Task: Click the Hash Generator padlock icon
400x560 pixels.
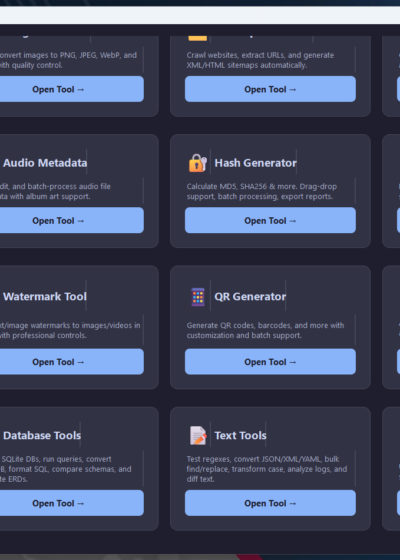Action: [198, 163]
